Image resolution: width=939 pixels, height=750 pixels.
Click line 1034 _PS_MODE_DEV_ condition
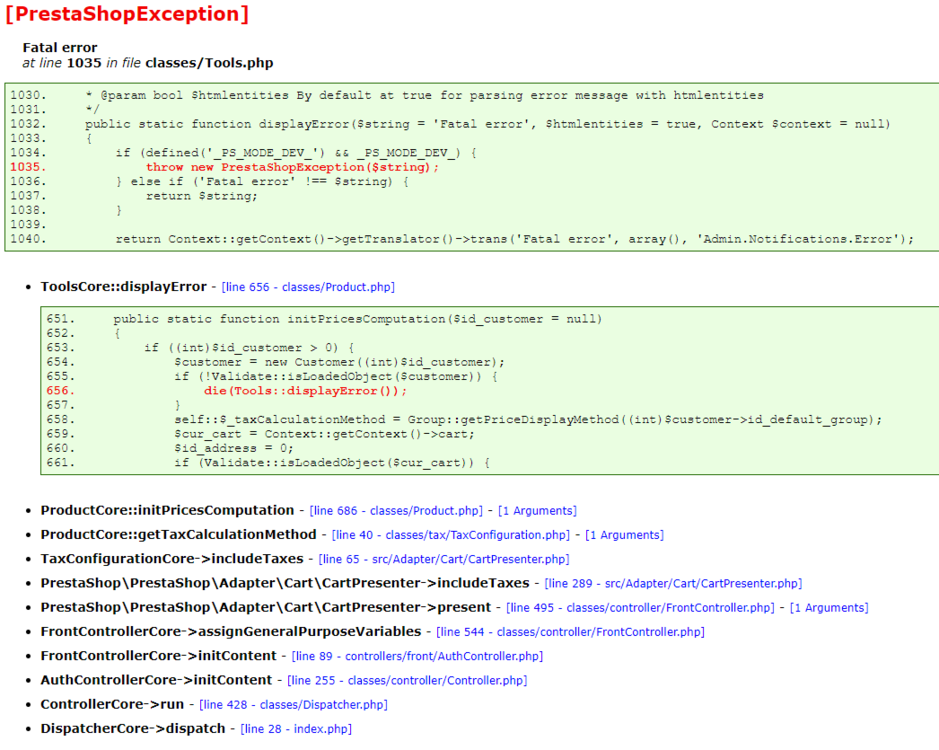(x=296, y=153)
